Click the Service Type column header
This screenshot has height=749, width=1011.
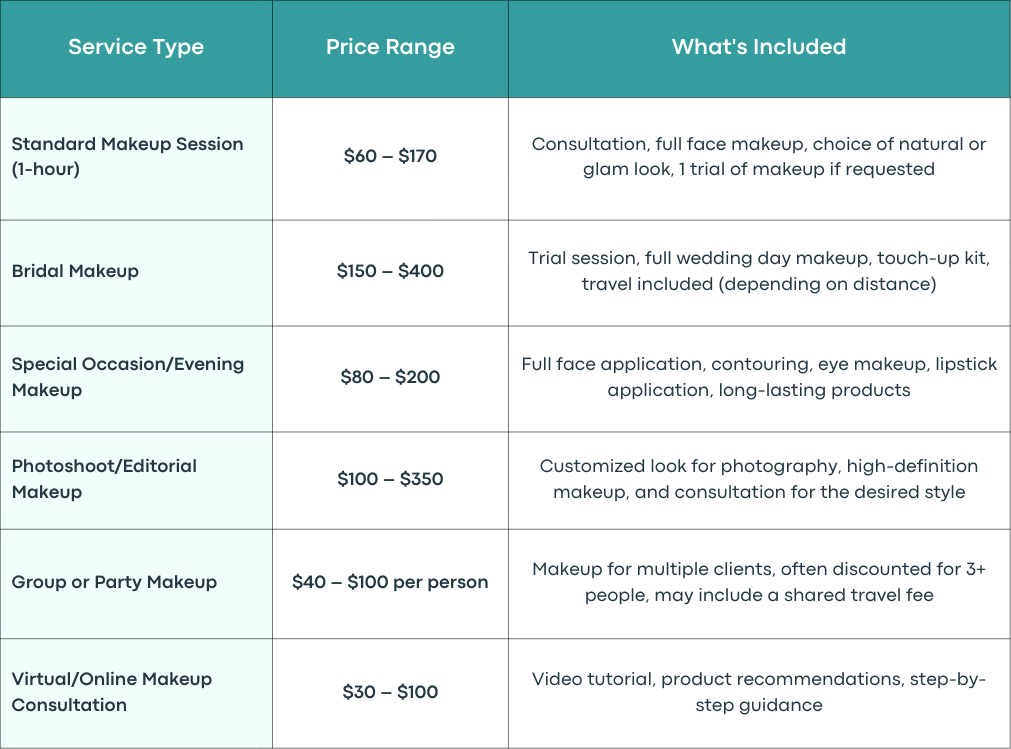pyautogui.click(x=136, y=48)
